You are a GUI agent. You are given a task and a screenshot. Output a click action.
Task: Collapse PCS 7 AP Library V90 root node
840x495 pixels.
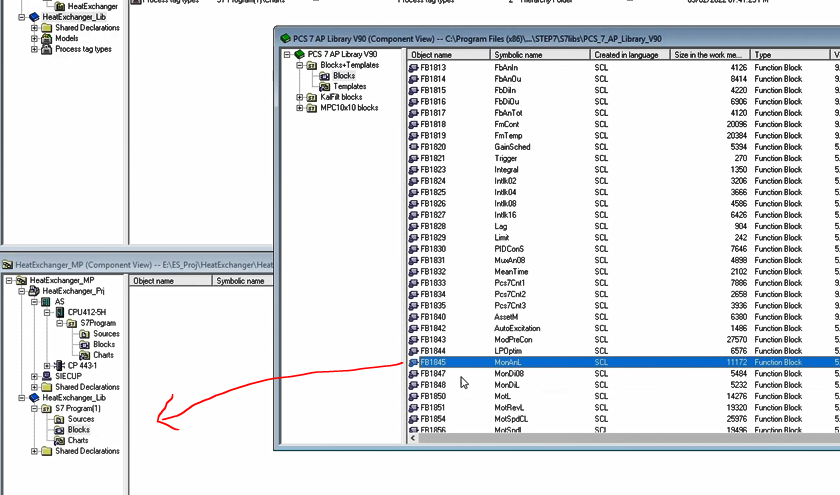[287, 55]
